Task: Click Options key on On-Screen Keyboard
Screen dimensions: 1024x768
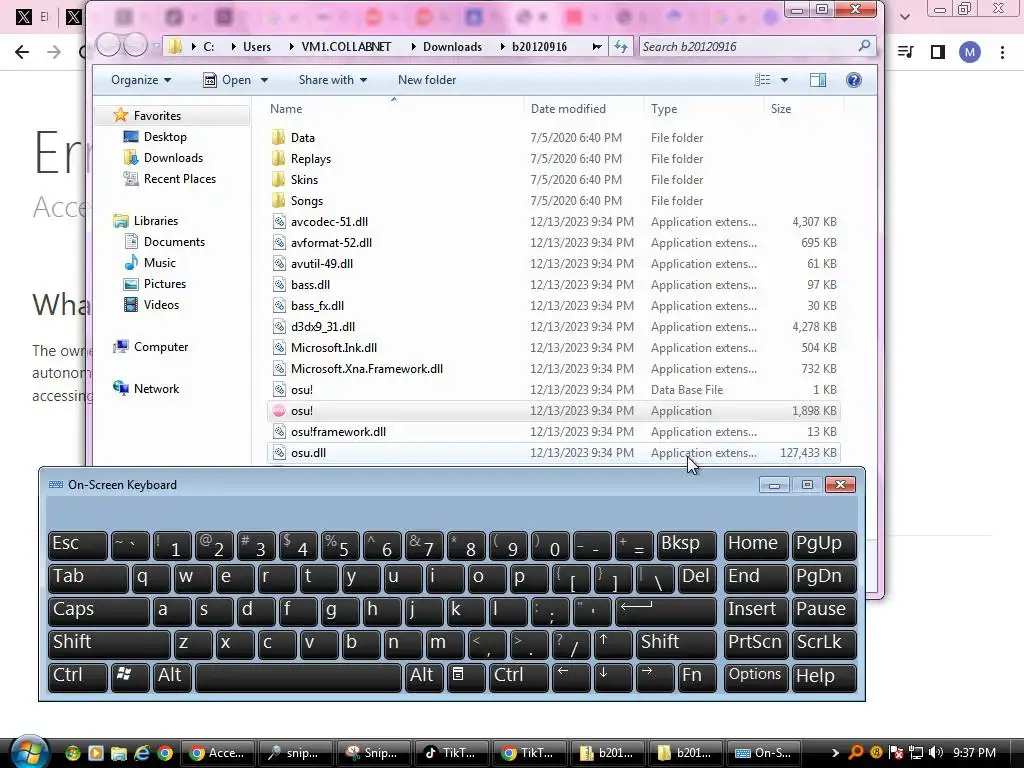Action: (756, 677)
